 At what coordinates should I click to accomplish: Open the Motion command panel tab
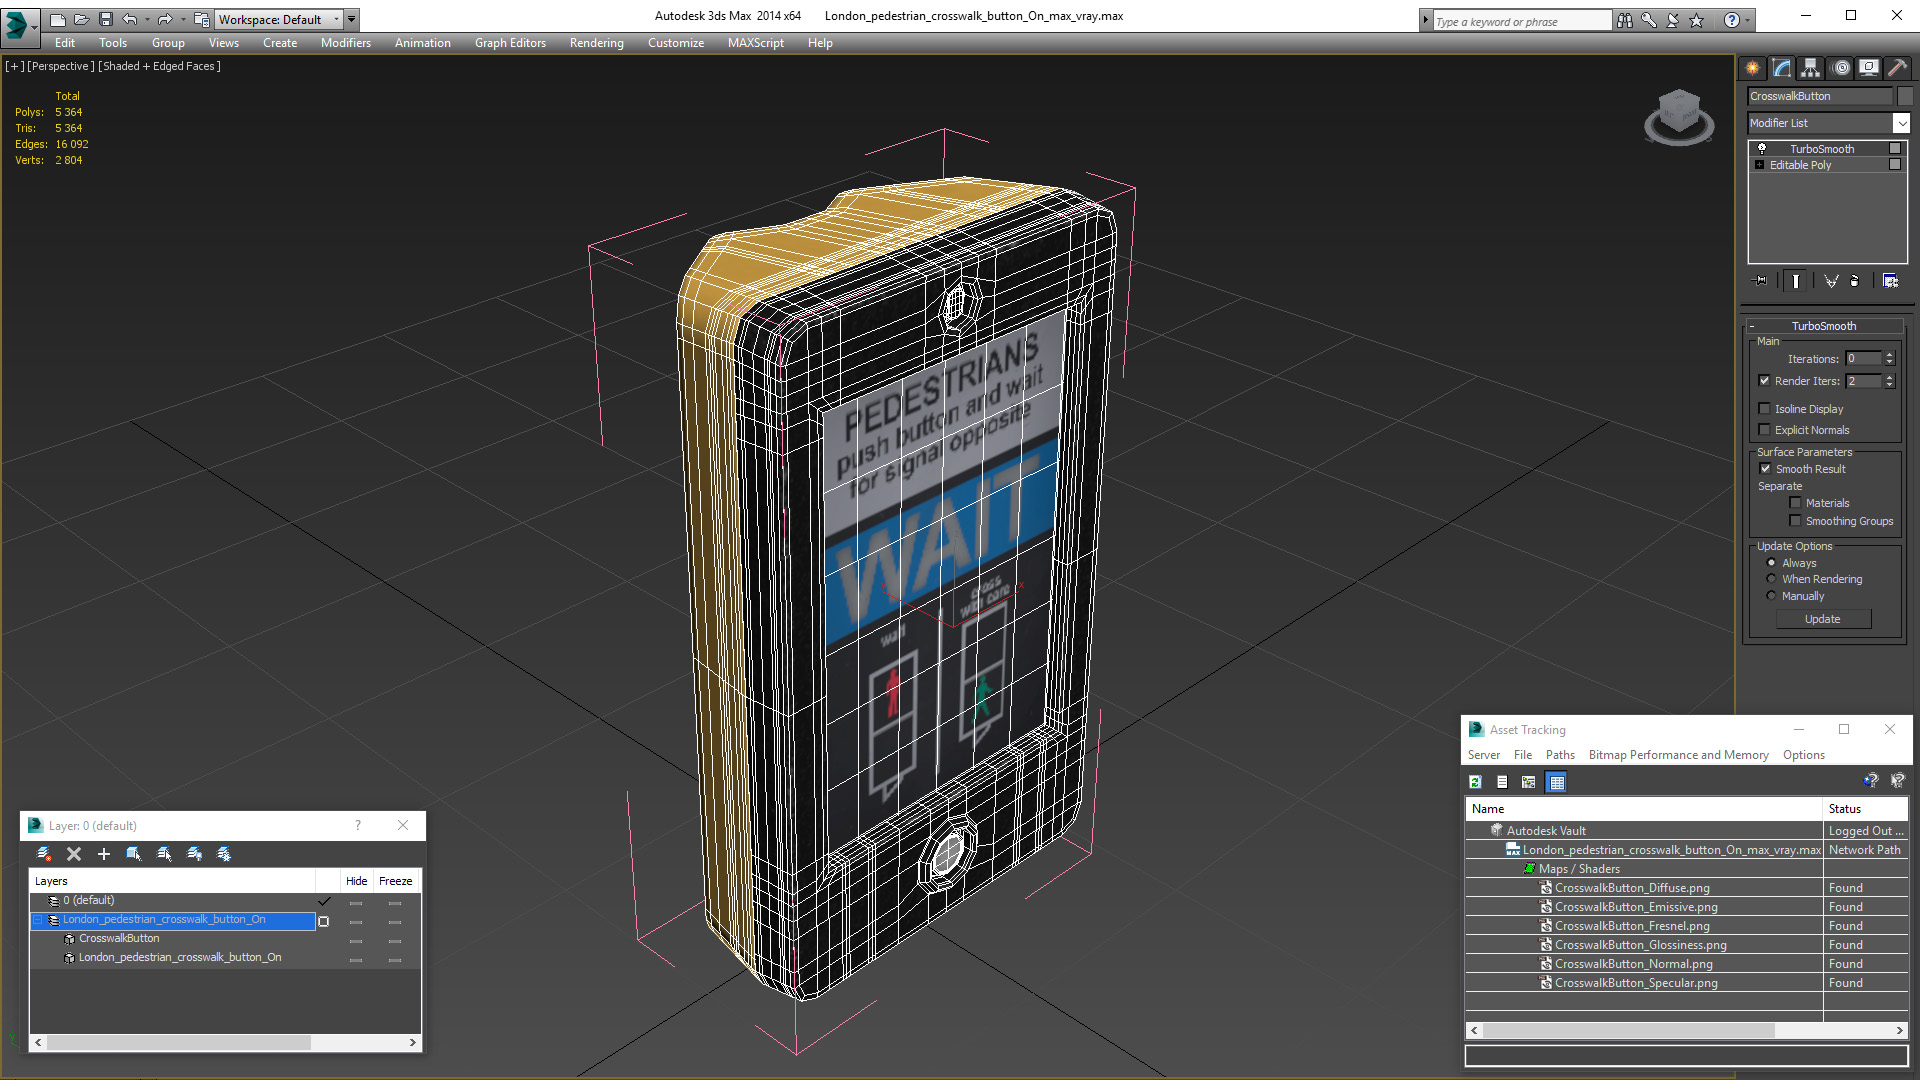pyautogui.click(x=1841, y=68)
